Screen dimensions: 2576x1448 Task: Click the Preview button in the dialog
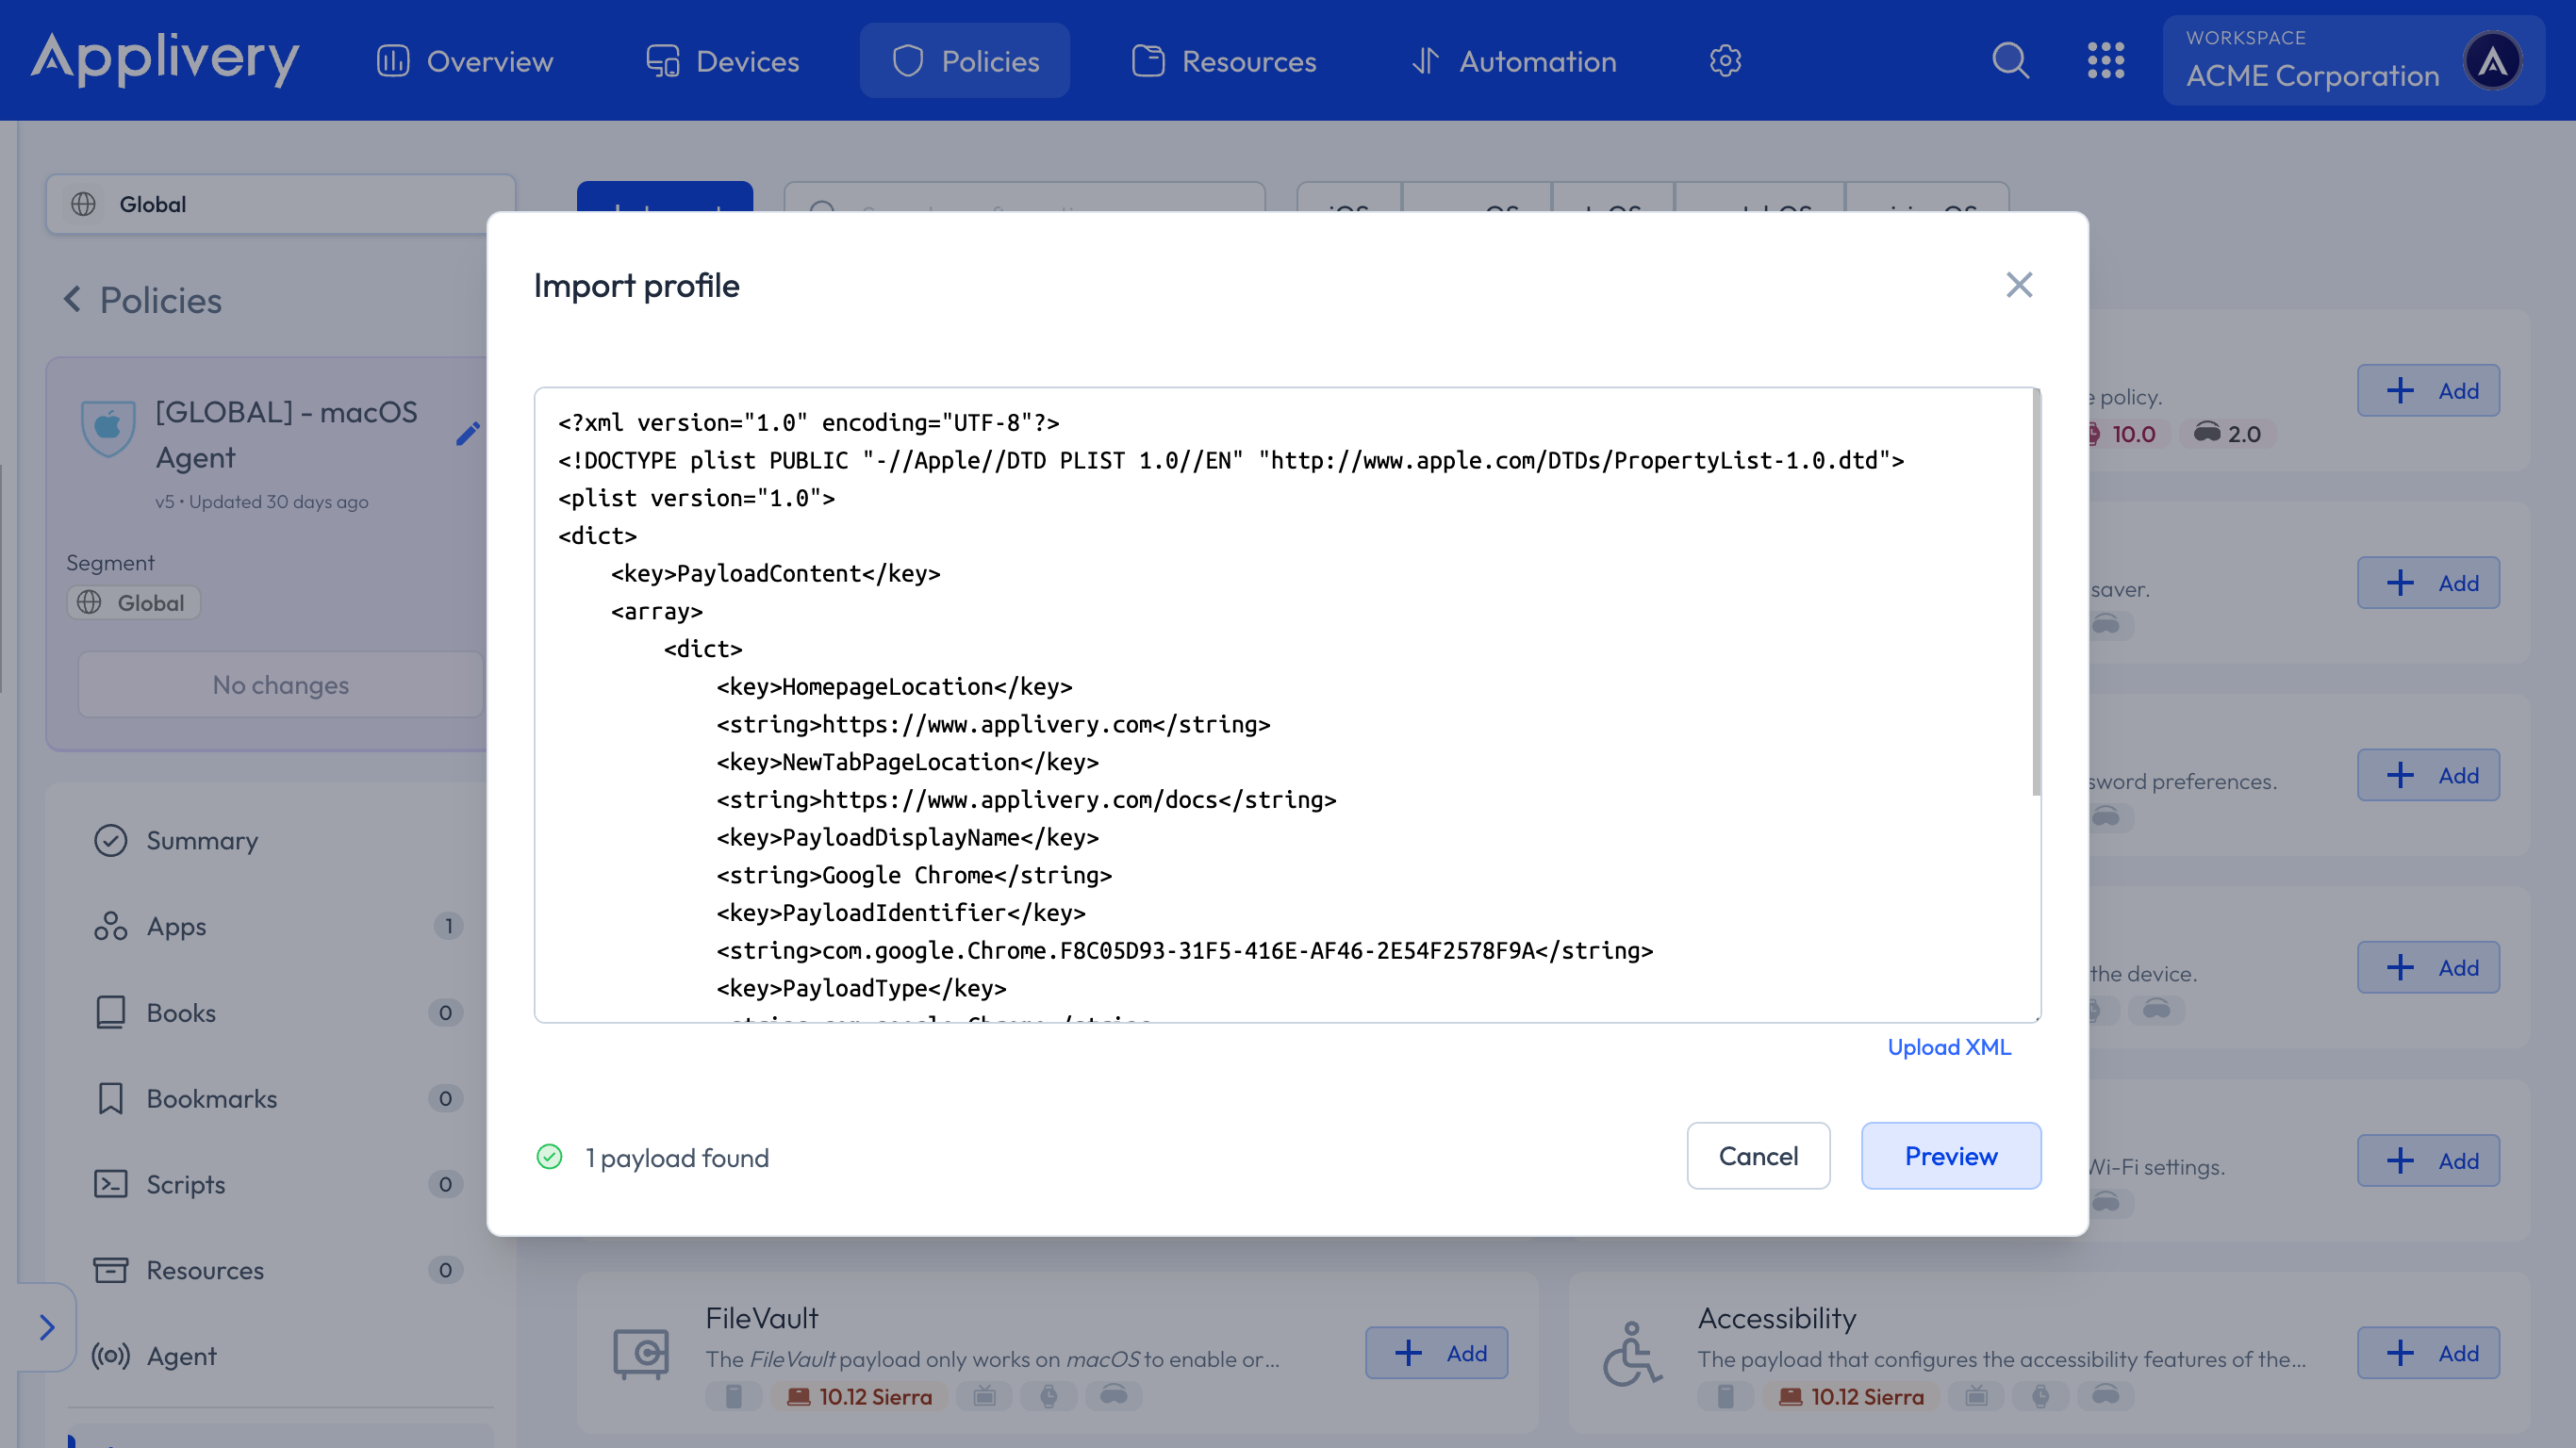coord(1950,1156)
